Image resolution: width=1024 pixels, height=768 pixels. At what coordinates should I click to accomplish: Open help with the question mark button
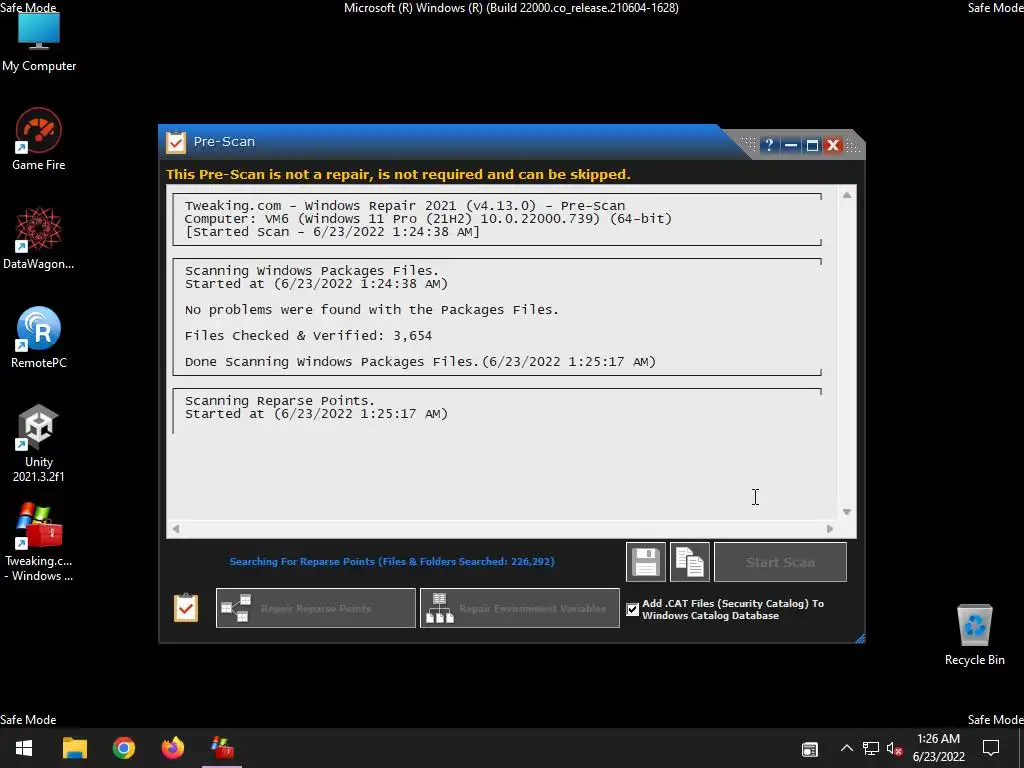click(769, 145)
